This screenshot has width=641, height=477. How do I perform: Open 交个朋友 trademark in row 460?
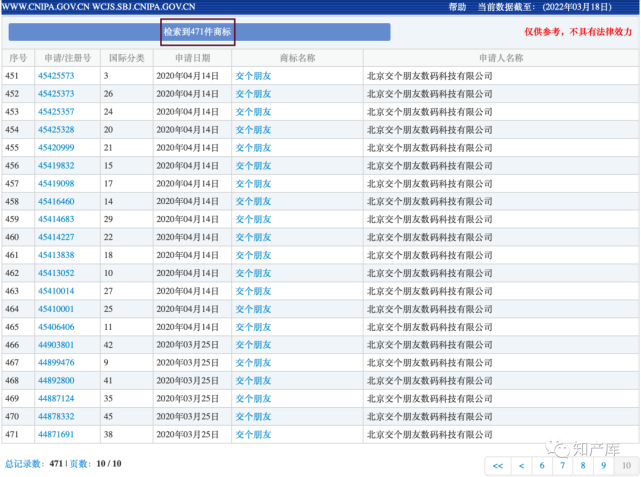pyautogui.click(x=253, y=237)
